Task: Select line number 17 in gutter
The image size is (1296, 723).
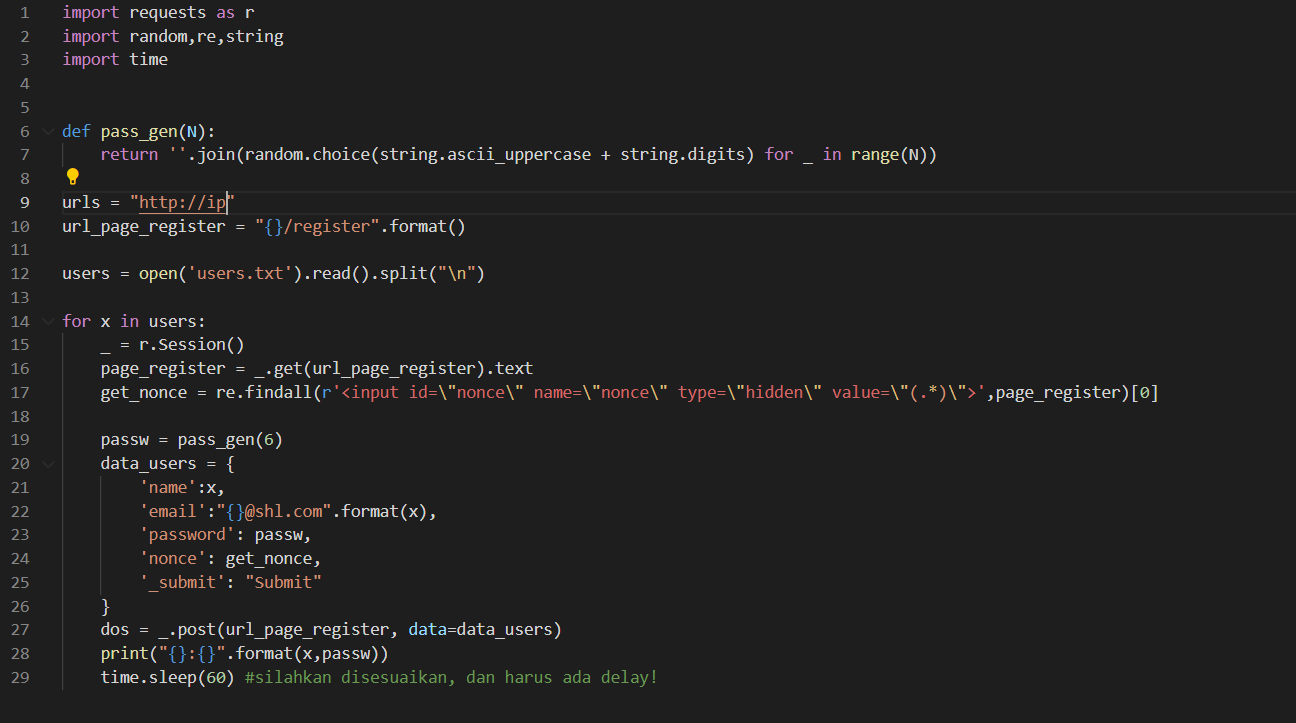Action: 20,392
